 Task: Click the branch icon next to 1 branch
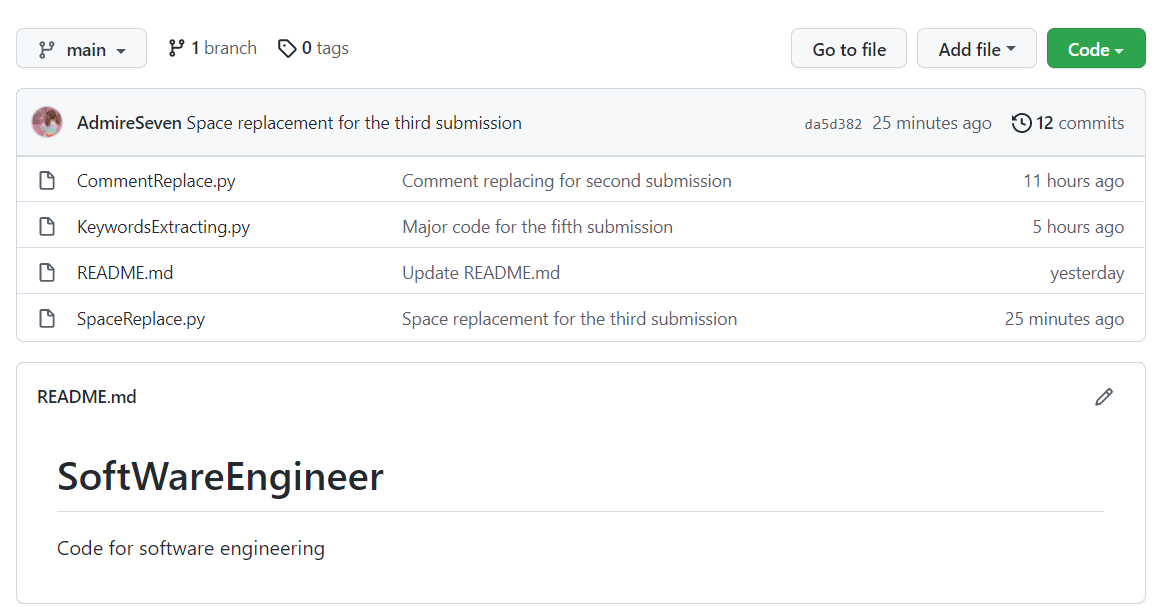(177, 48)
